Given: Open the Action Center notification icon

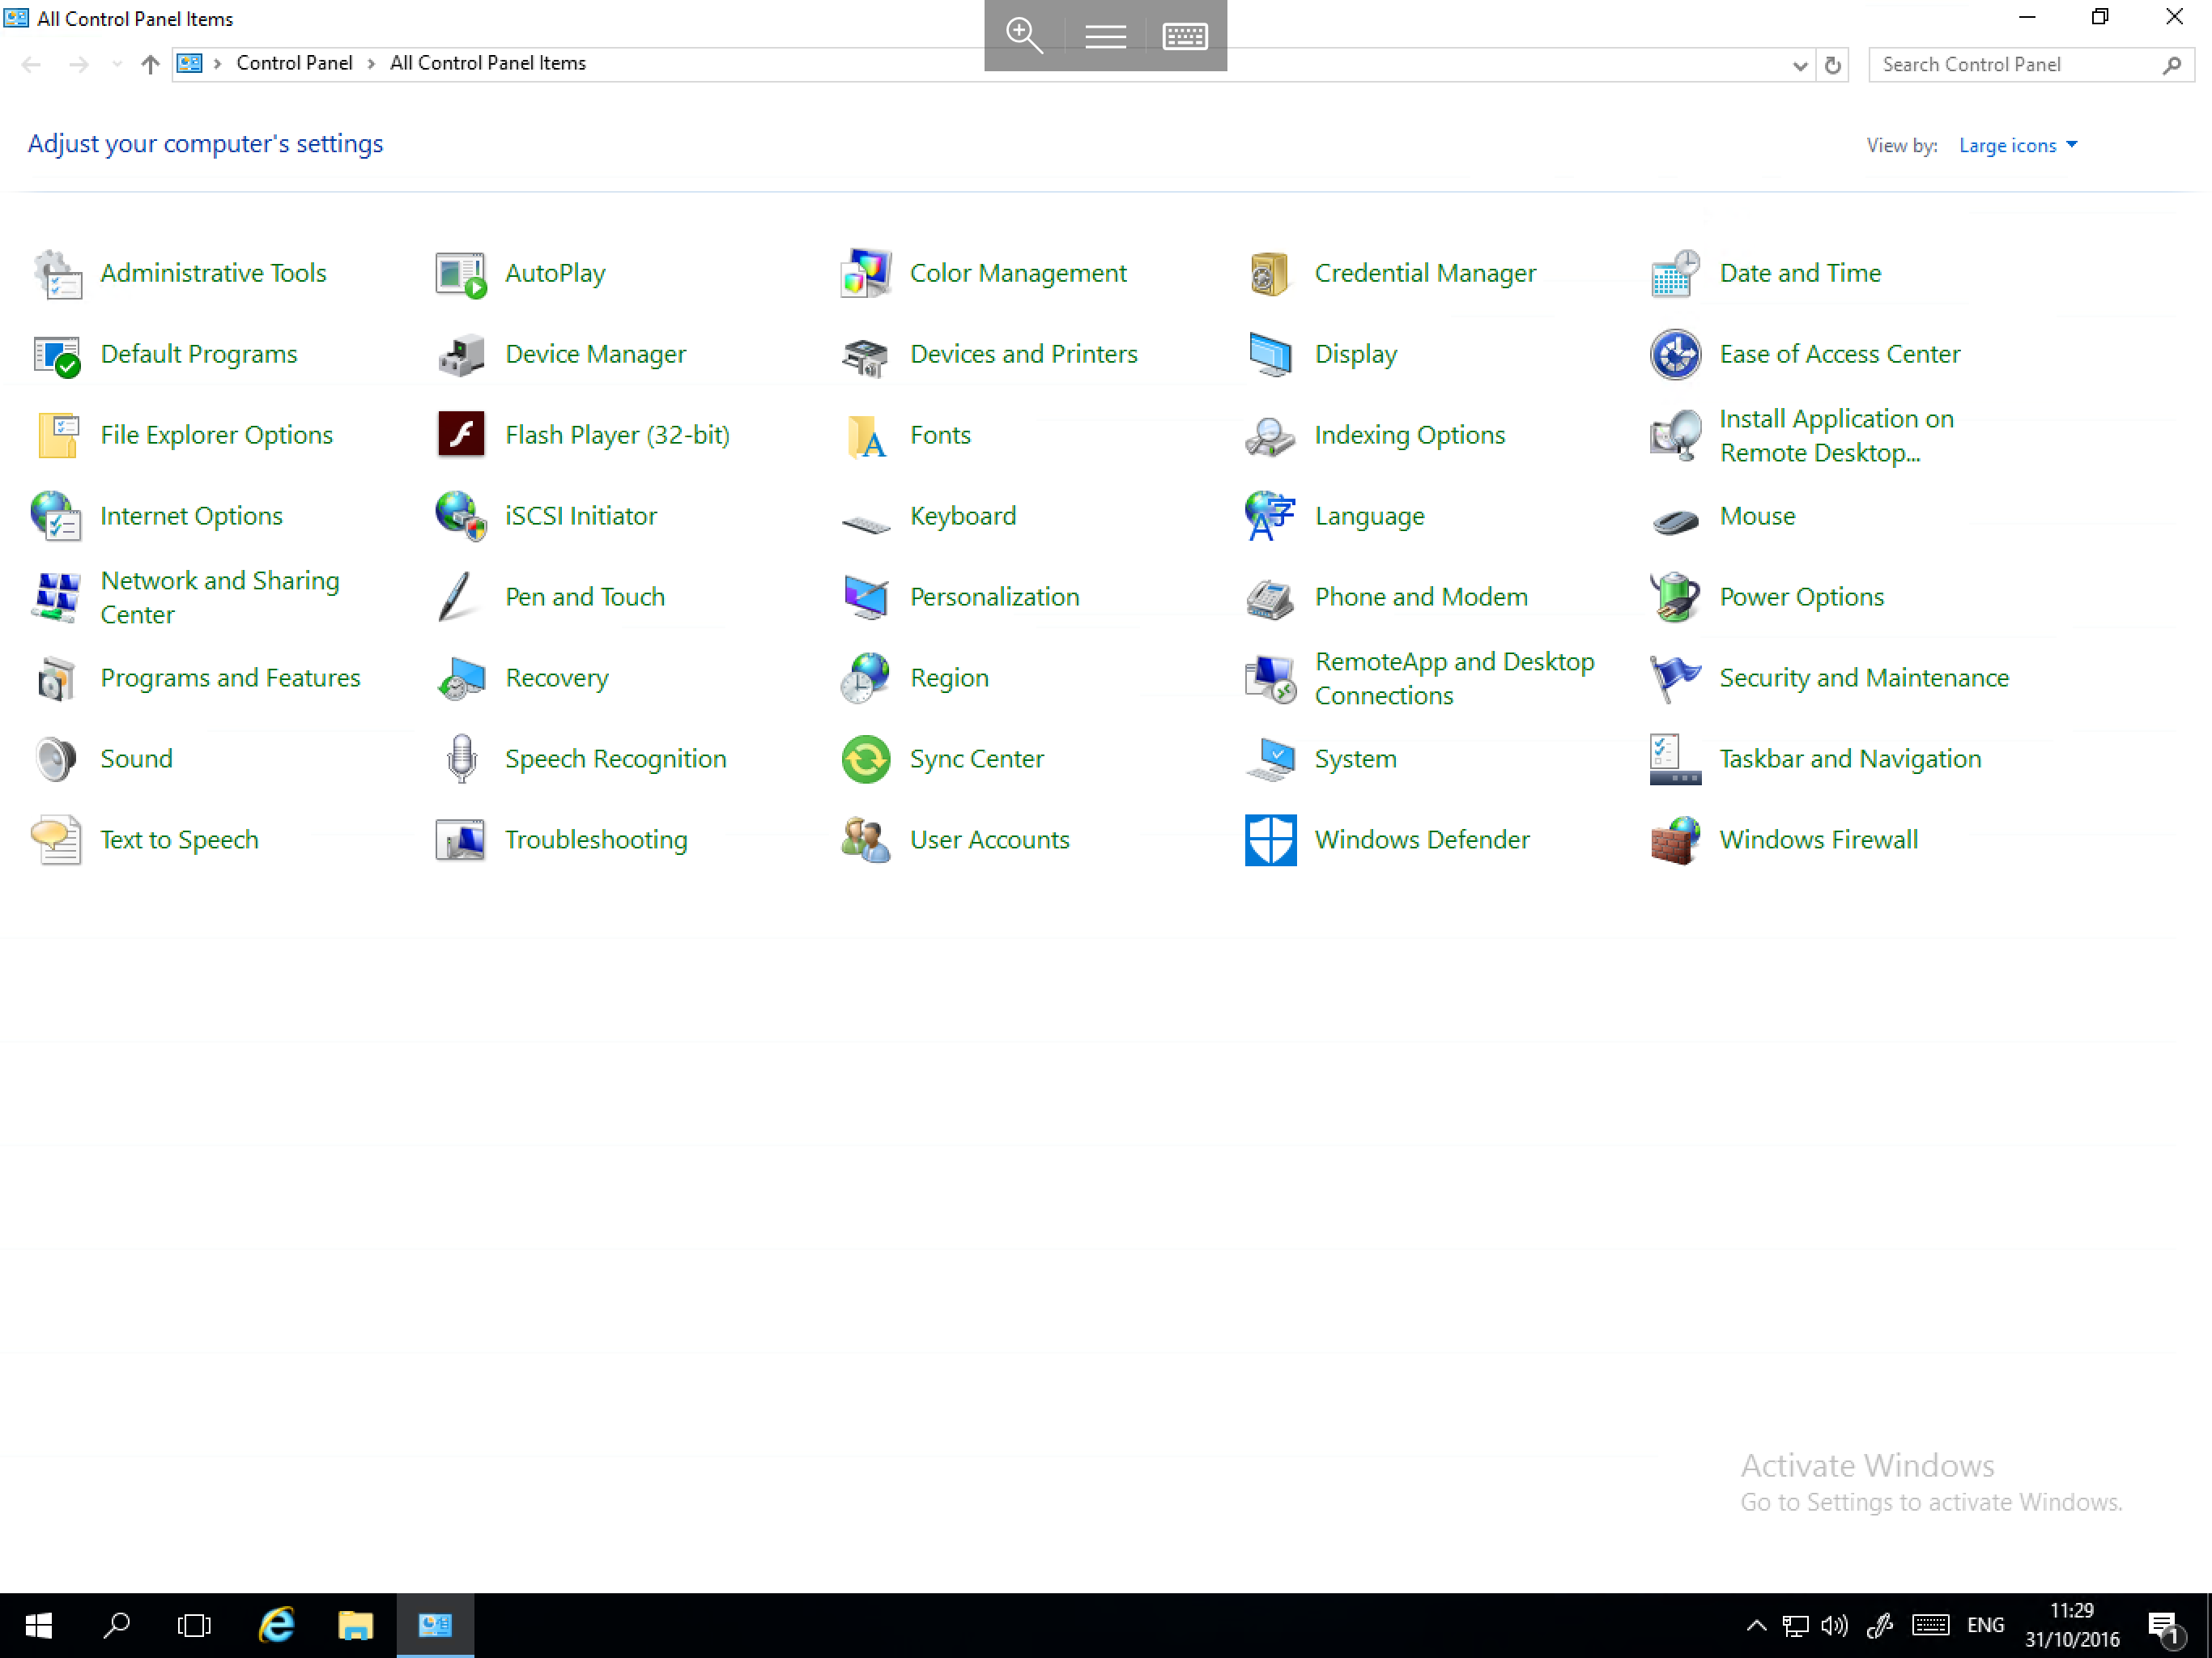Looking at the screenshot, I should tap(2165, 1628).
